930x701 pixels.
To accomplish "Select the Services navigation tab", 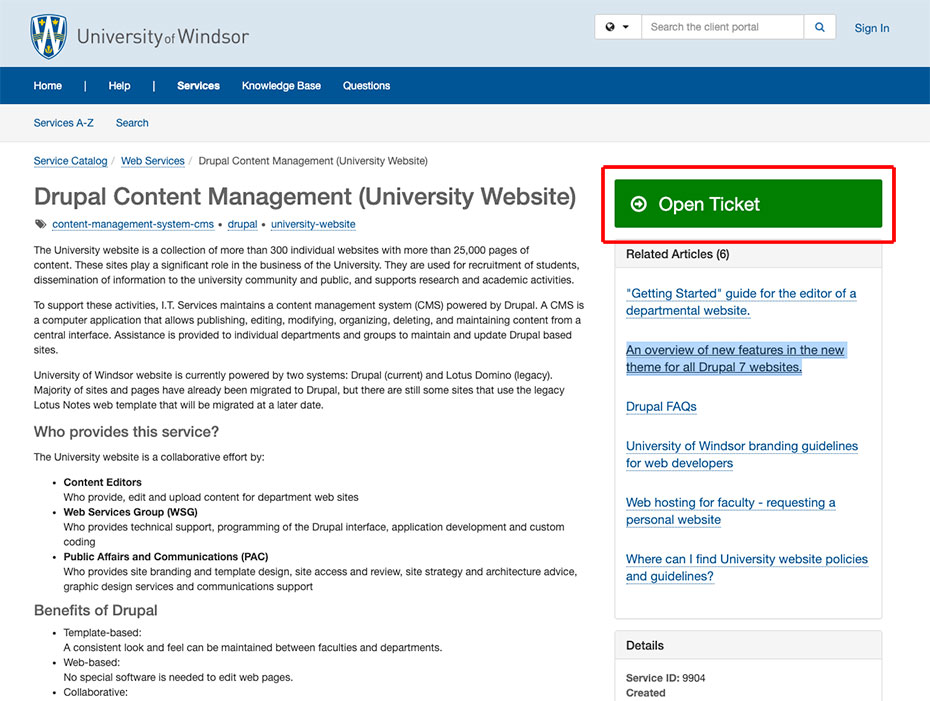I will pyautogui.click(x=198, y=86).
